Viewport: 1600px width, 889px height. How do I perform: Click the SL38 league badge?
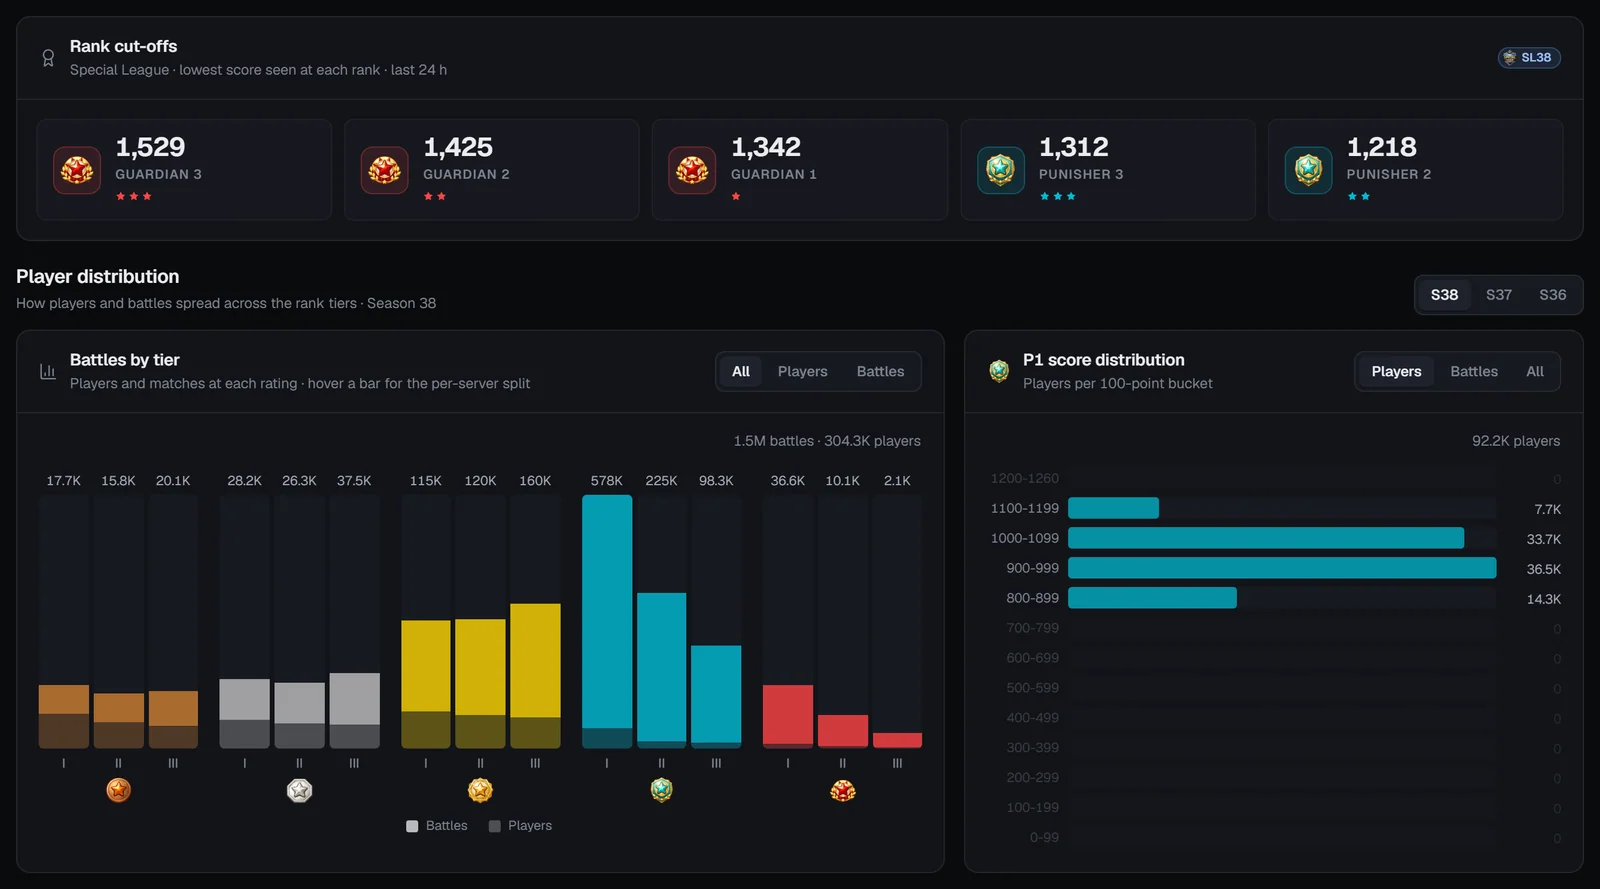click(x=1529, y=58)
